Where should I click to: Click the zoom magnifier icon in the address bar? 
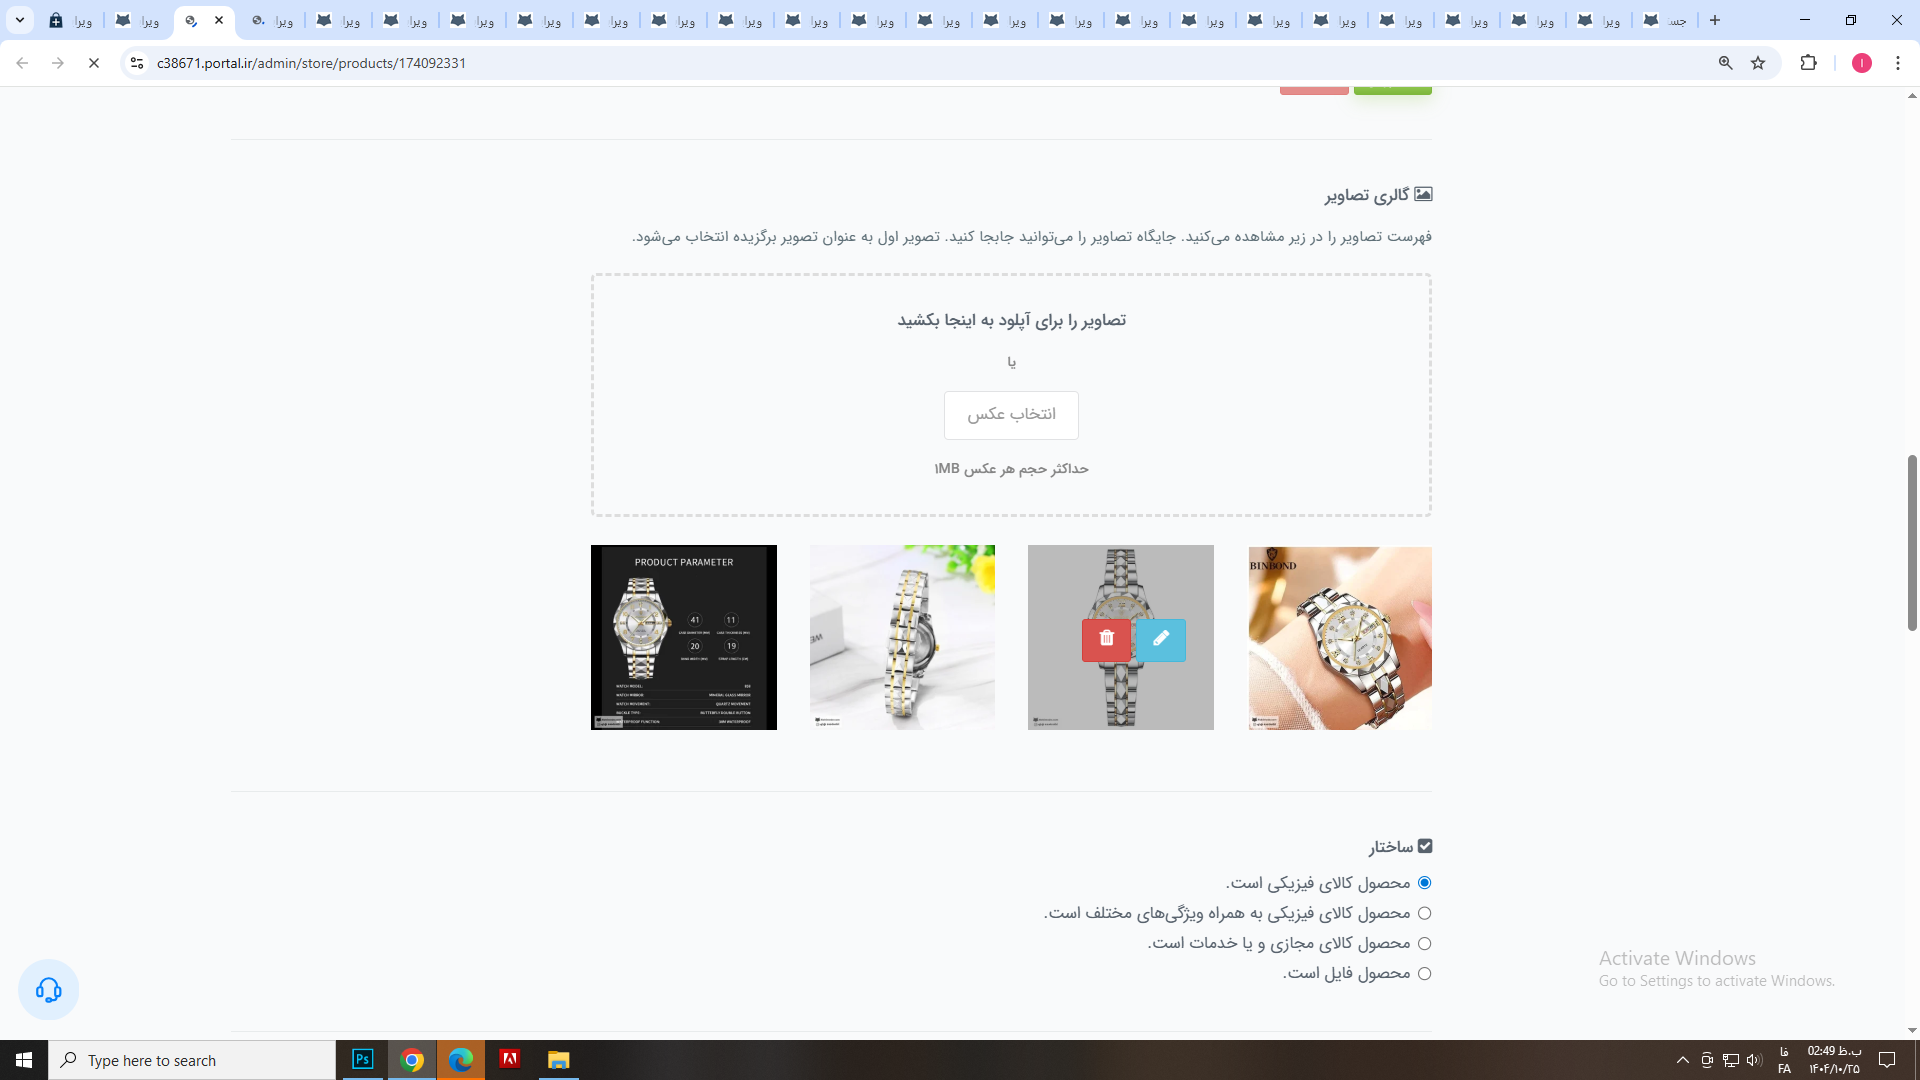coord(1725,63)
